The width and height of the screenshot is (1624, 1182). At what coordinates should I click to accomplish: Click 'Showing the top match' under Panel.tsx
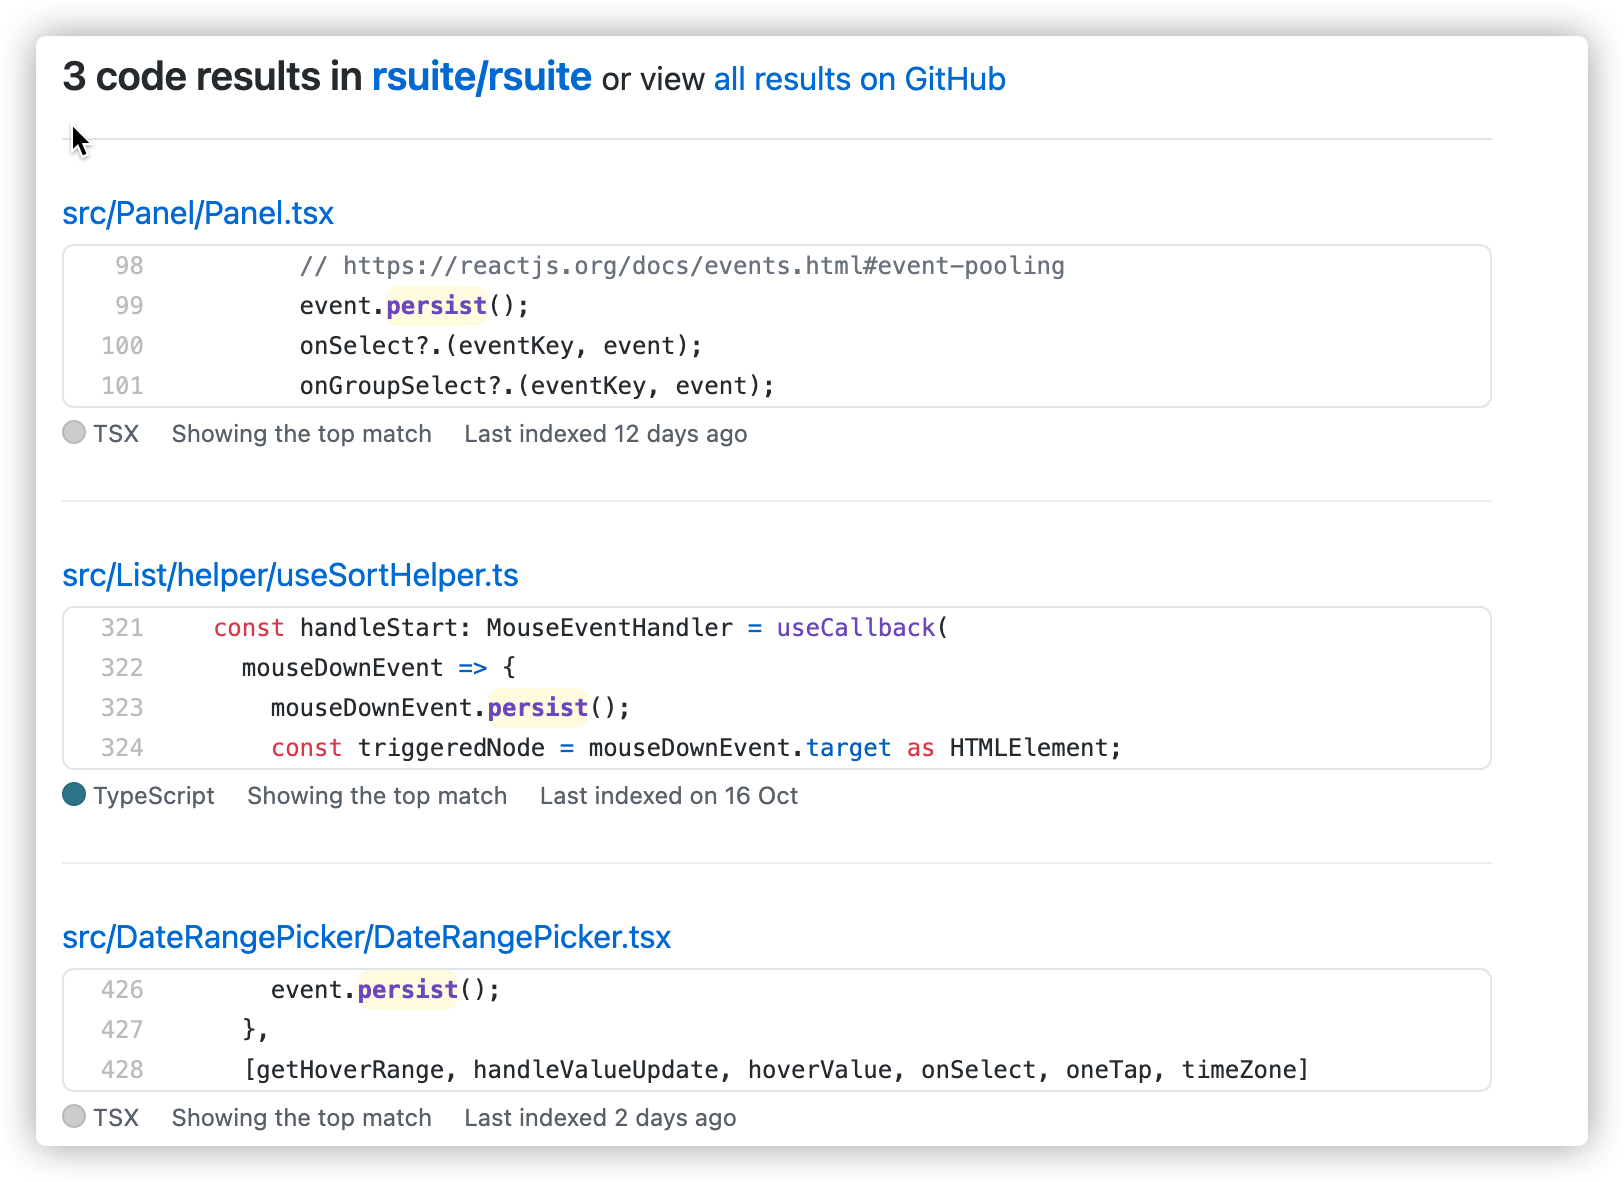301,433
